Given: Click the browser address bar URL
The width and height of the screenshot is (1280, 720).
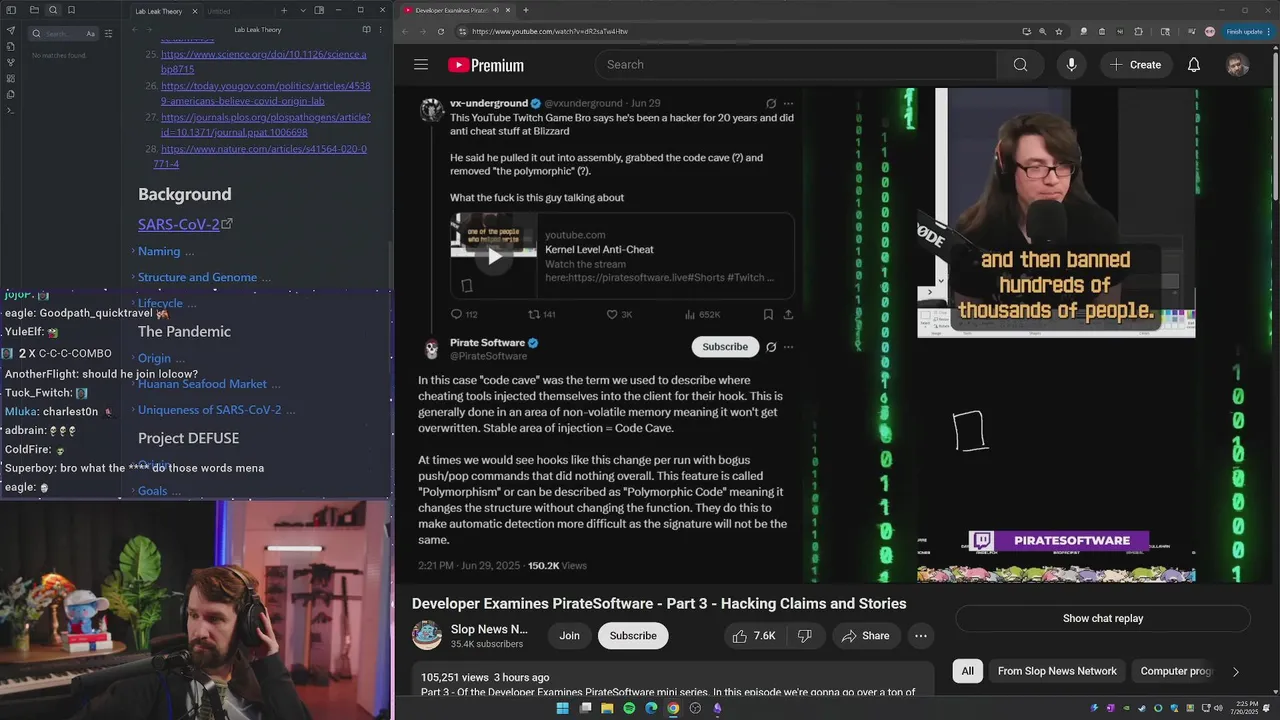Looking at the screenshot, I should pos(550,31).
